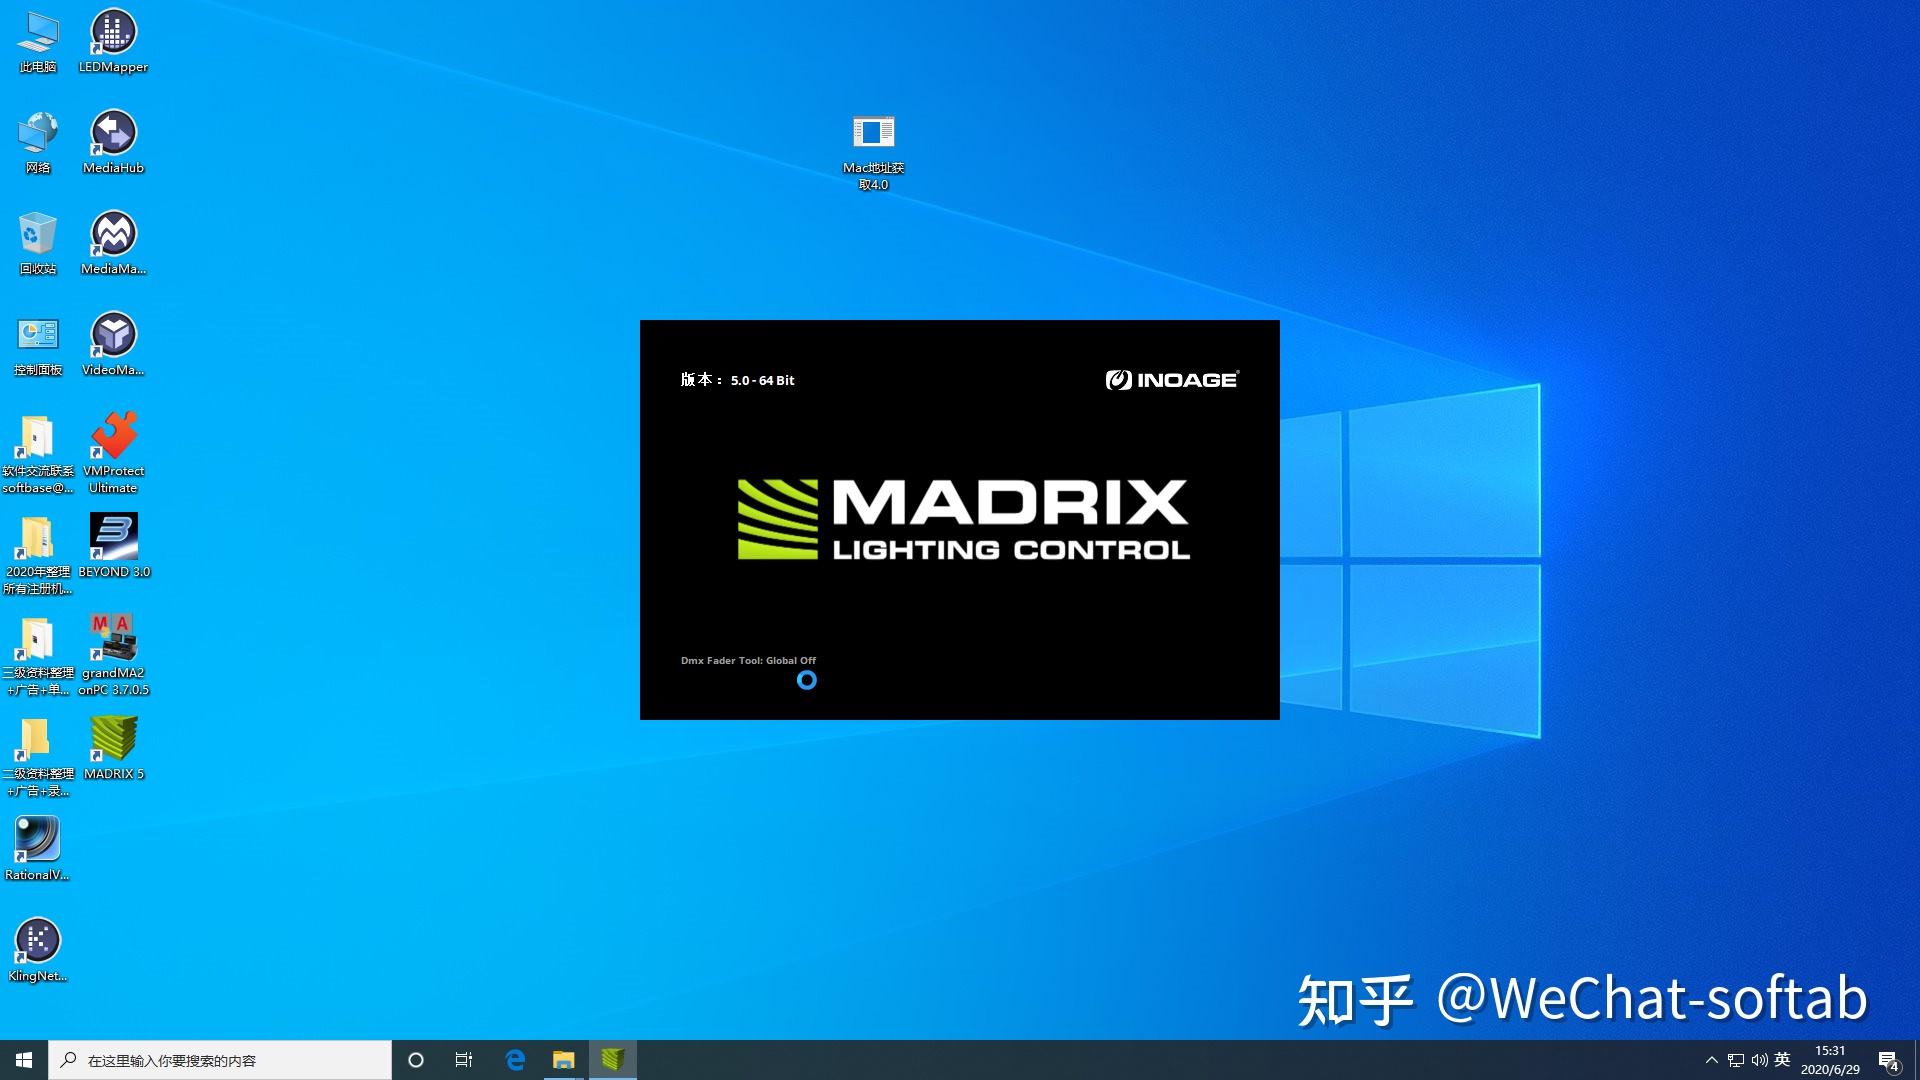Launch the RationalV application
Screen dimensions: 1920x1080
point(37,840)
